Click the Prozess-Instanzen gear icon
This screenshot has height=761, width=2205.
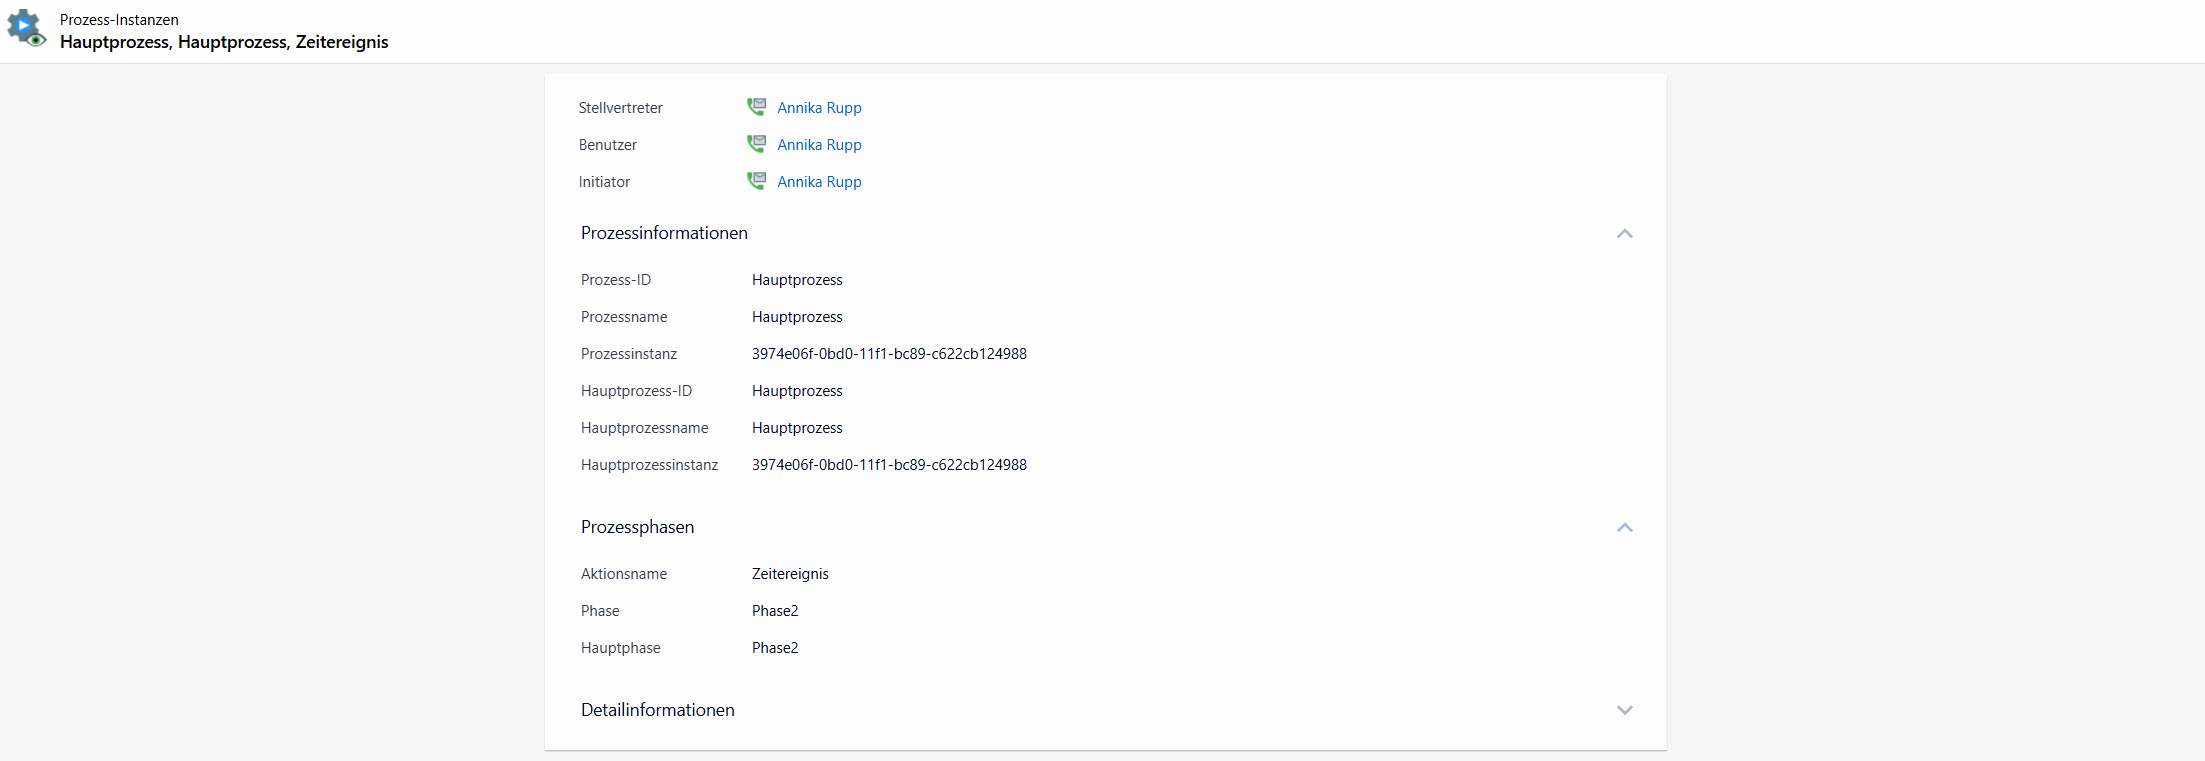click(x=26, y=29)
